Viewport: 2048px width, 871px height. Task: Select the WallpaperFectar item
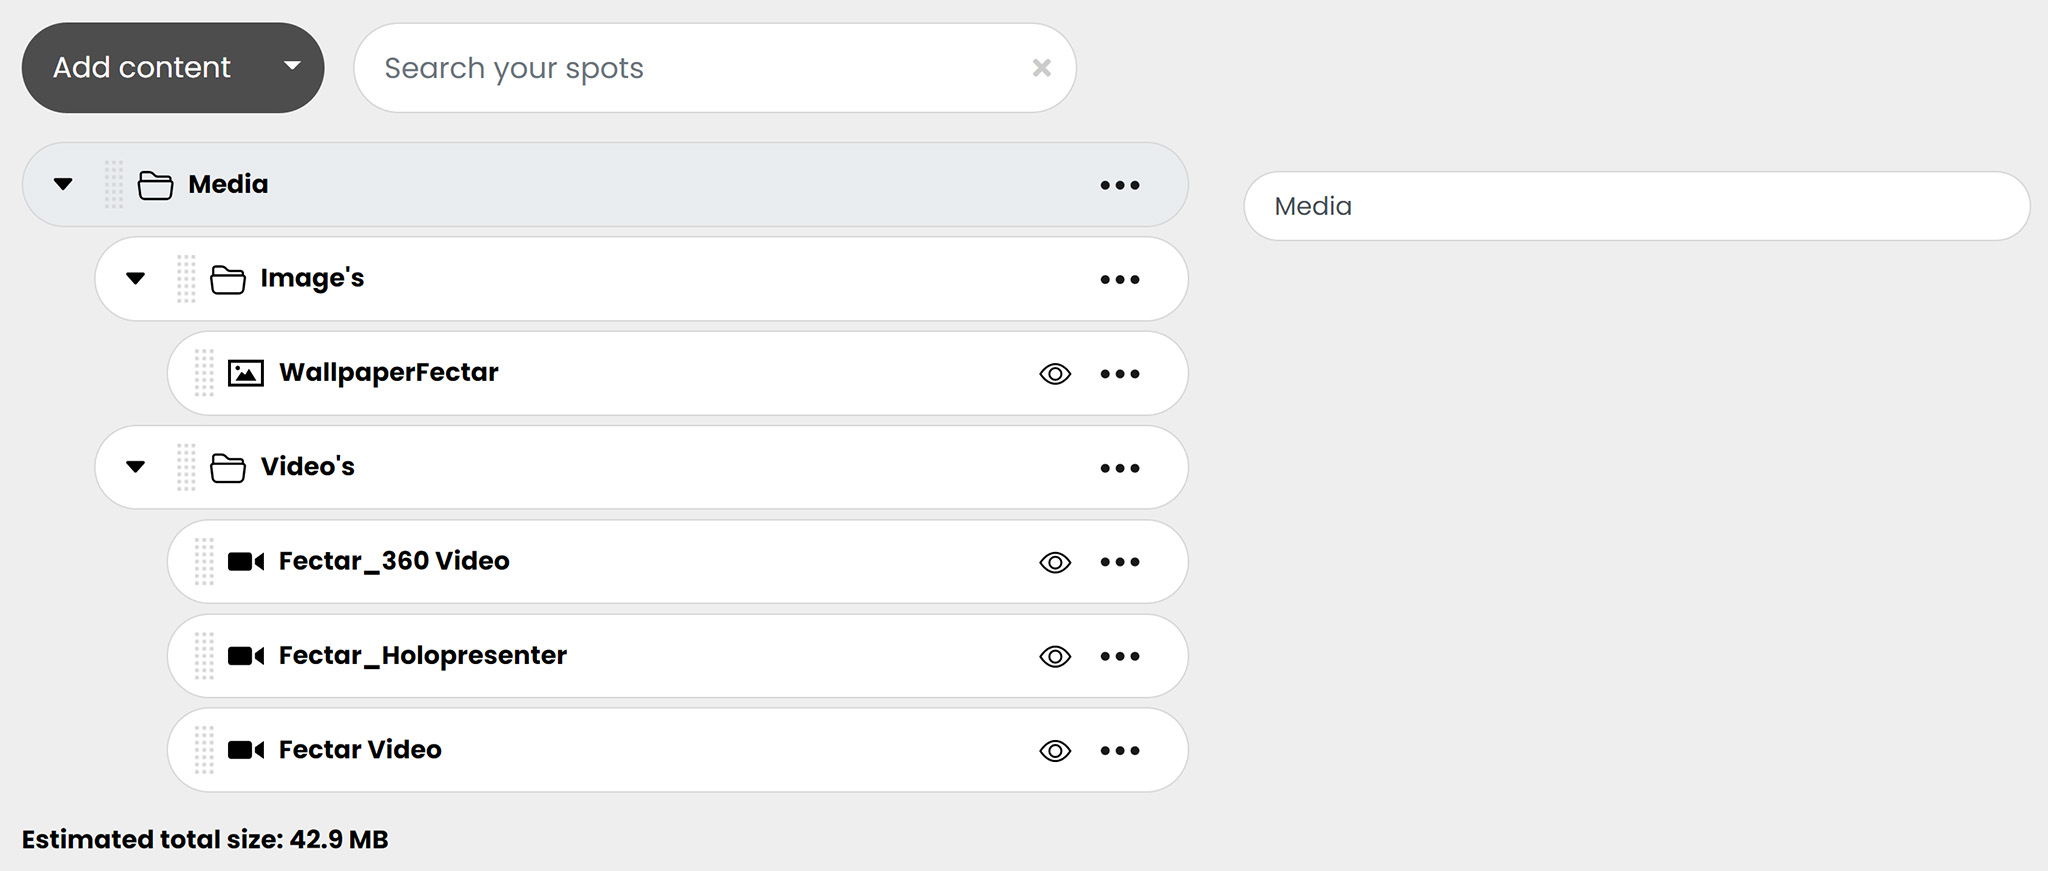[677, 373]
